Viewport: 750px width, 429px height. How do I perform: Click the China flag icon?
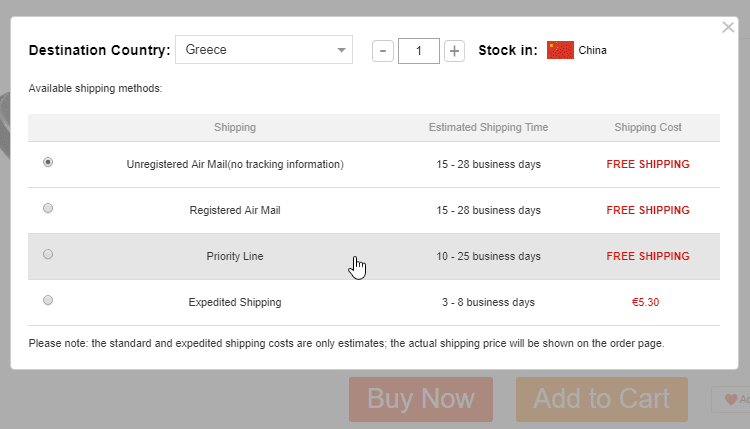(x=560, y=50)
